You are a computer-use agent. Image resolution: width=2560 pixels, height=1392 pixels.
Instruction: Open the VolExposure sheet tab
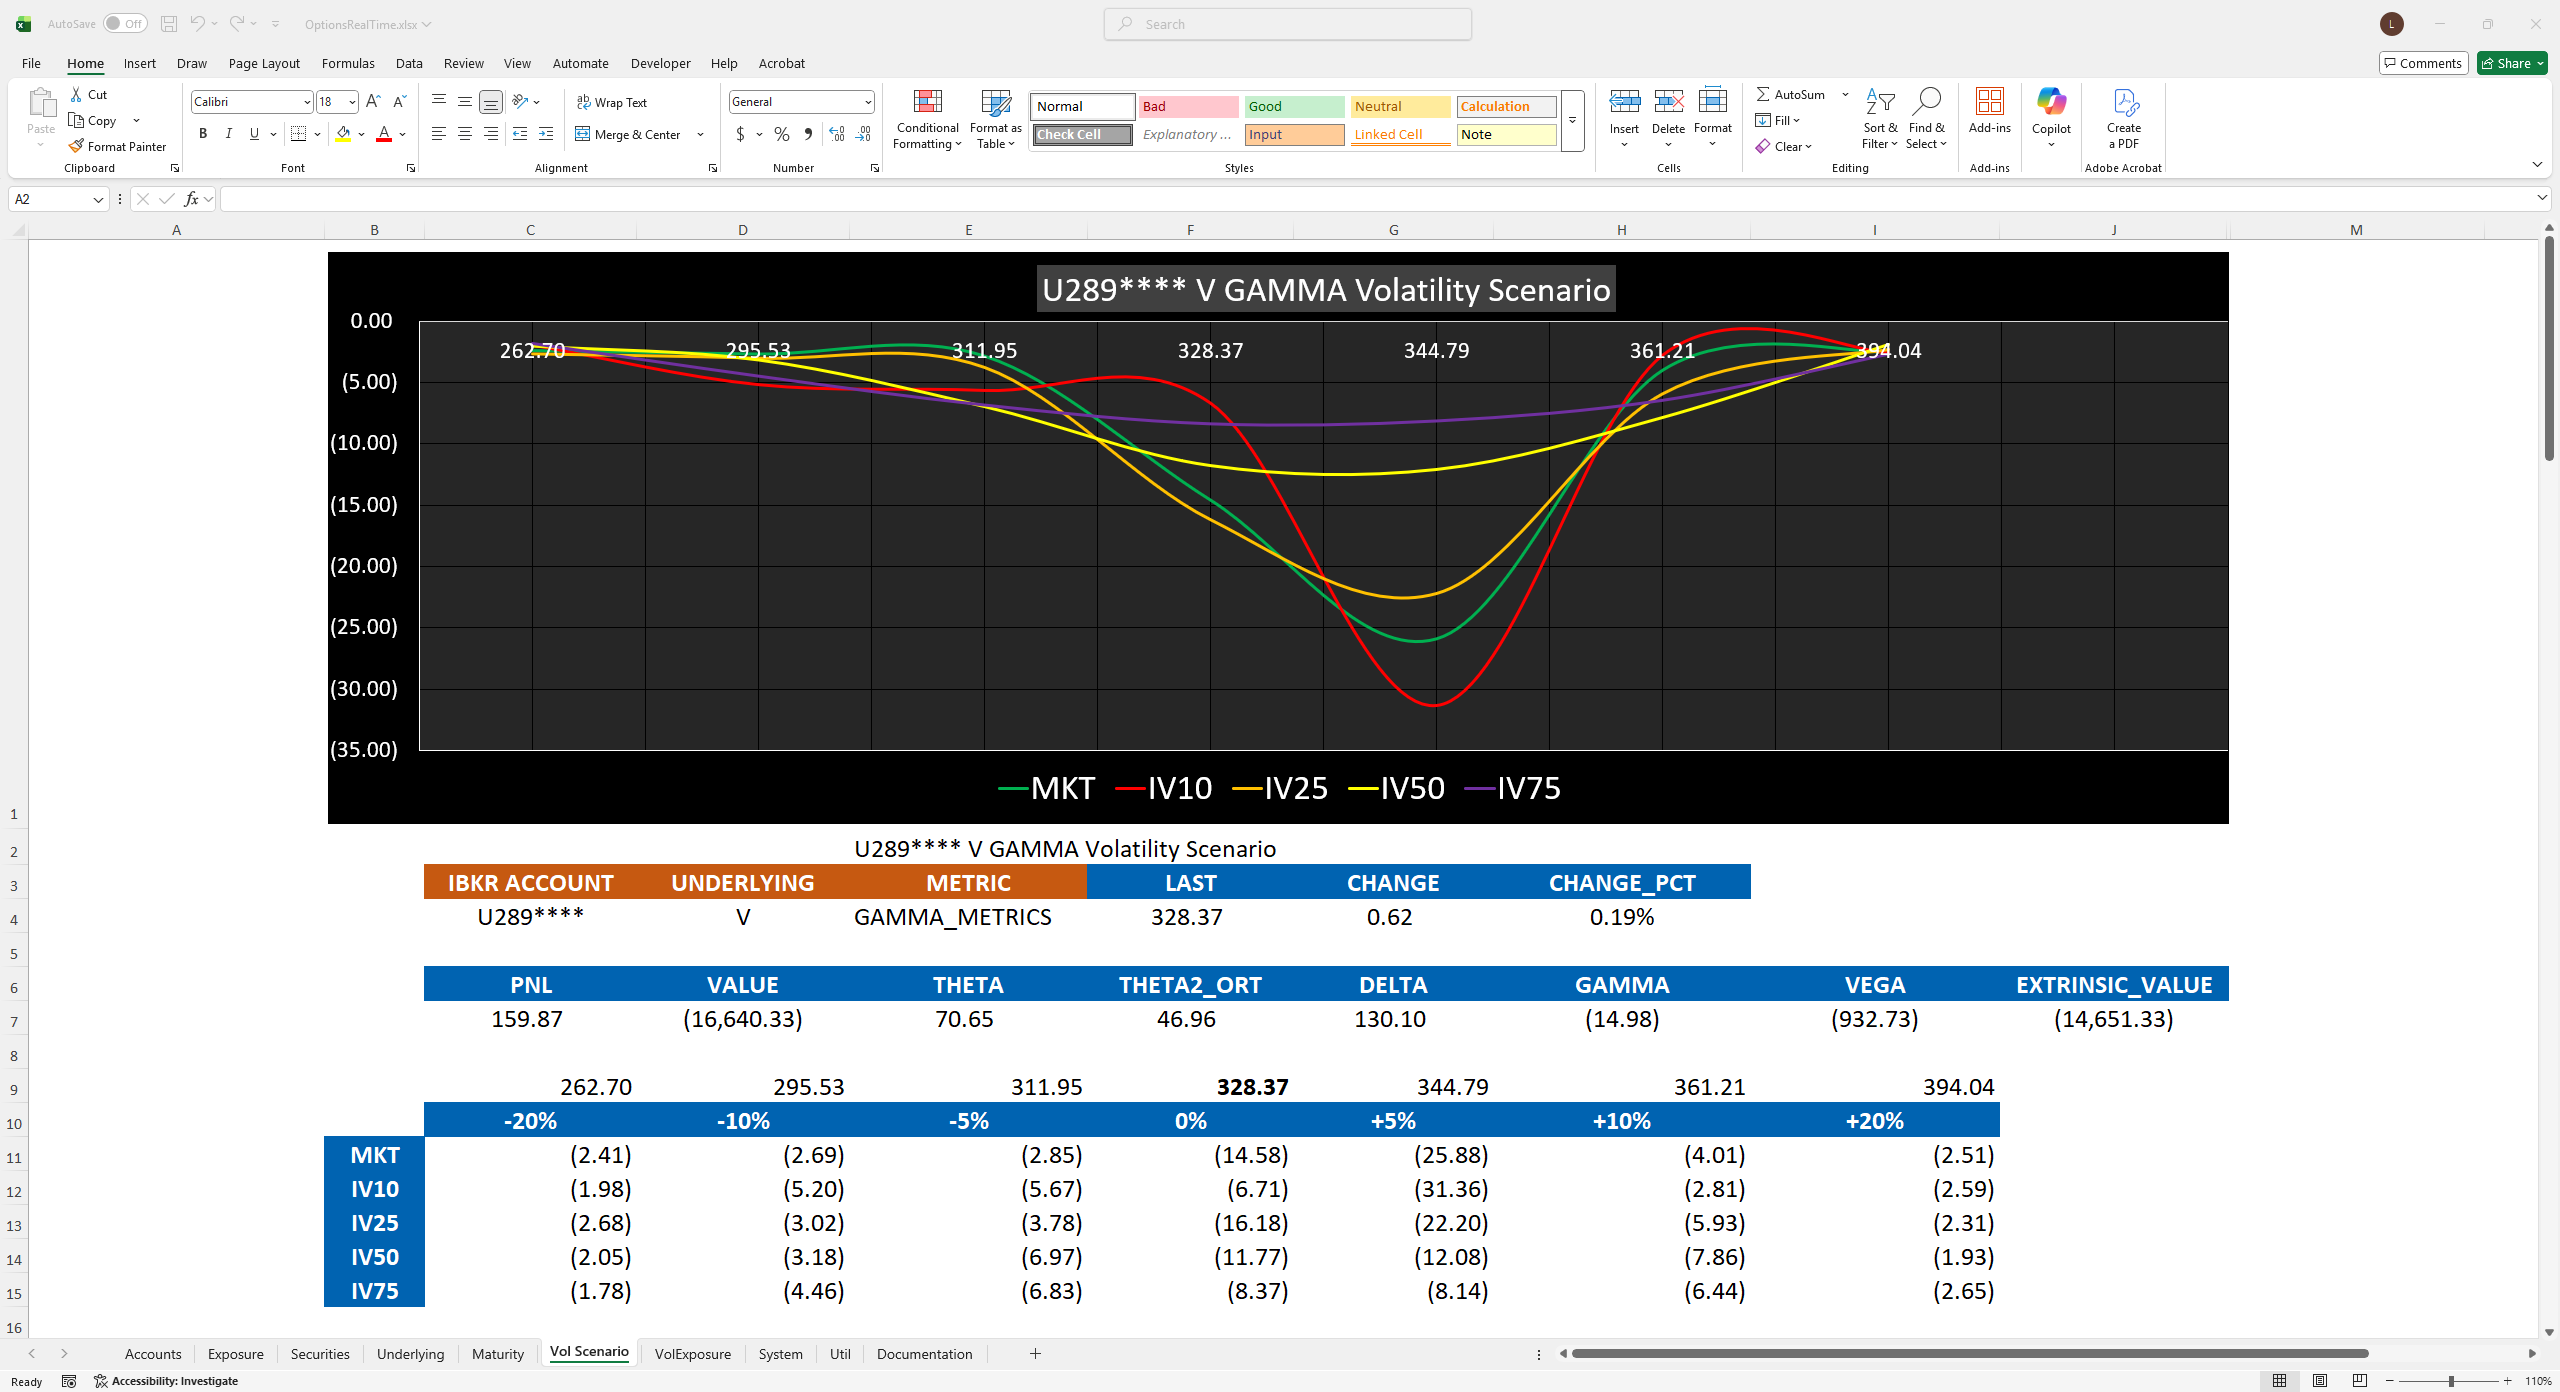[692, 1354]
